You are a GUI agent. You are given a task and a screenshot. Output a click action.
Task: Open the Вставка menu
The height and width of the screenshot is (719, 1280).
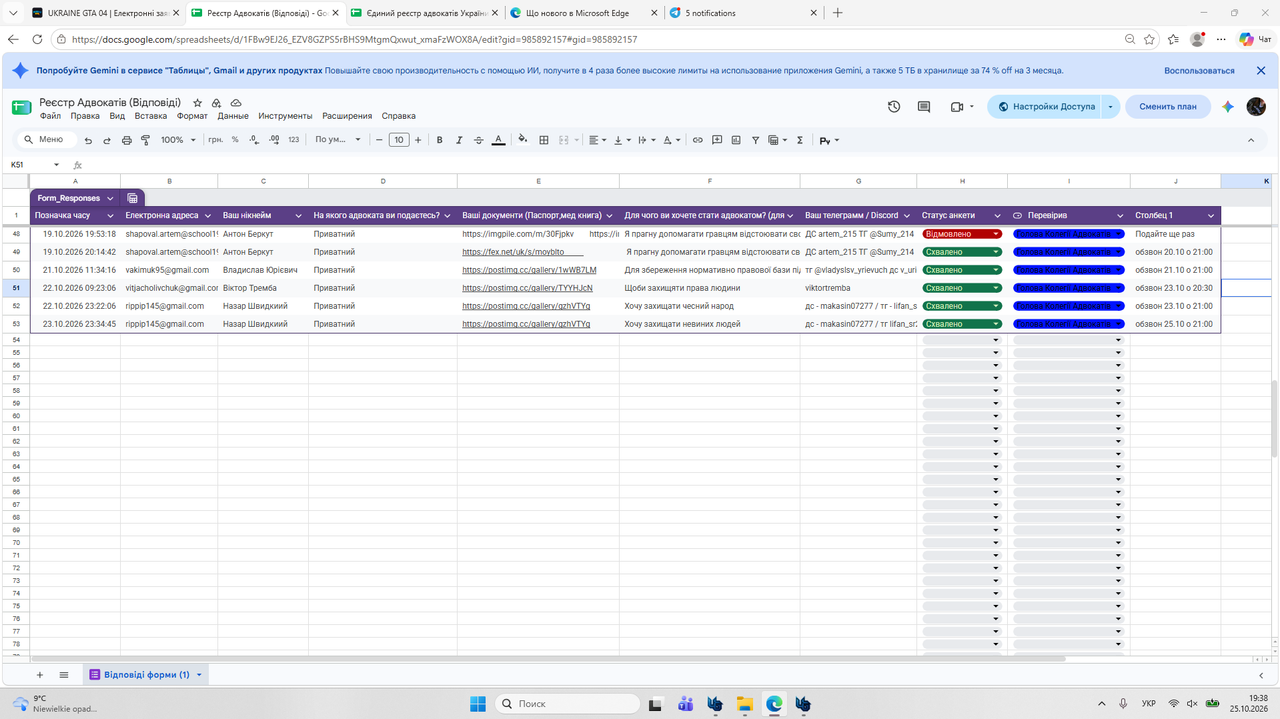pyautogui.click(x=151, y=116)
